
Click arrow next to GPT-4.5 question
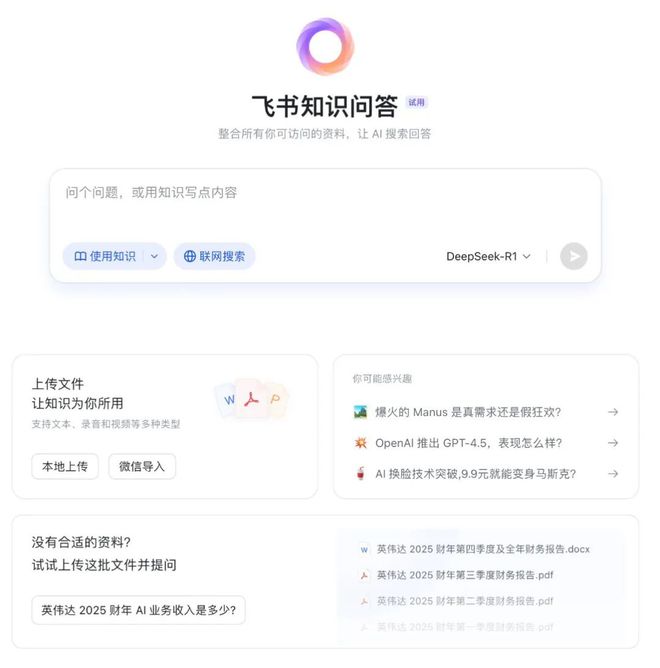point(613,443)
